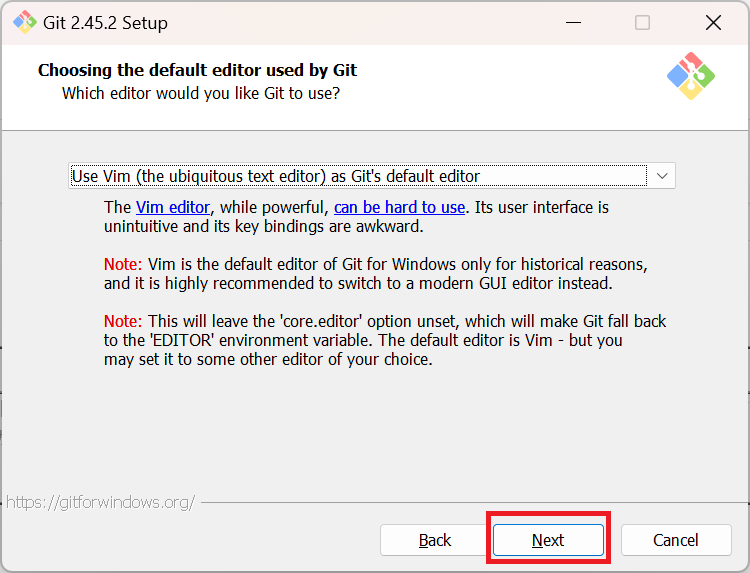The height and width of the screenshot is (573, 750).
Task: Expand the default editor dropdown arrow
Action: (662, 176)
